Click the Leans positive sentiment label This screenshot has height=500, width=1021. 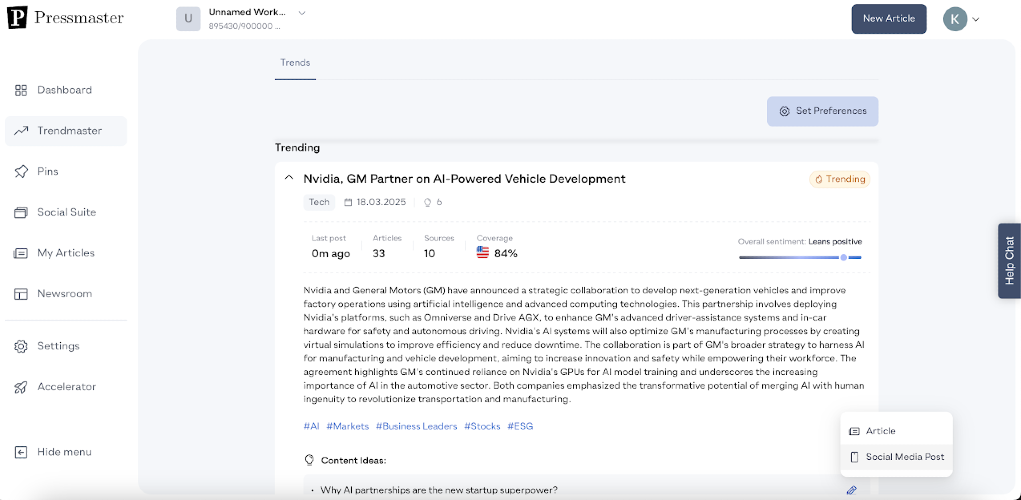pos(835,242)
